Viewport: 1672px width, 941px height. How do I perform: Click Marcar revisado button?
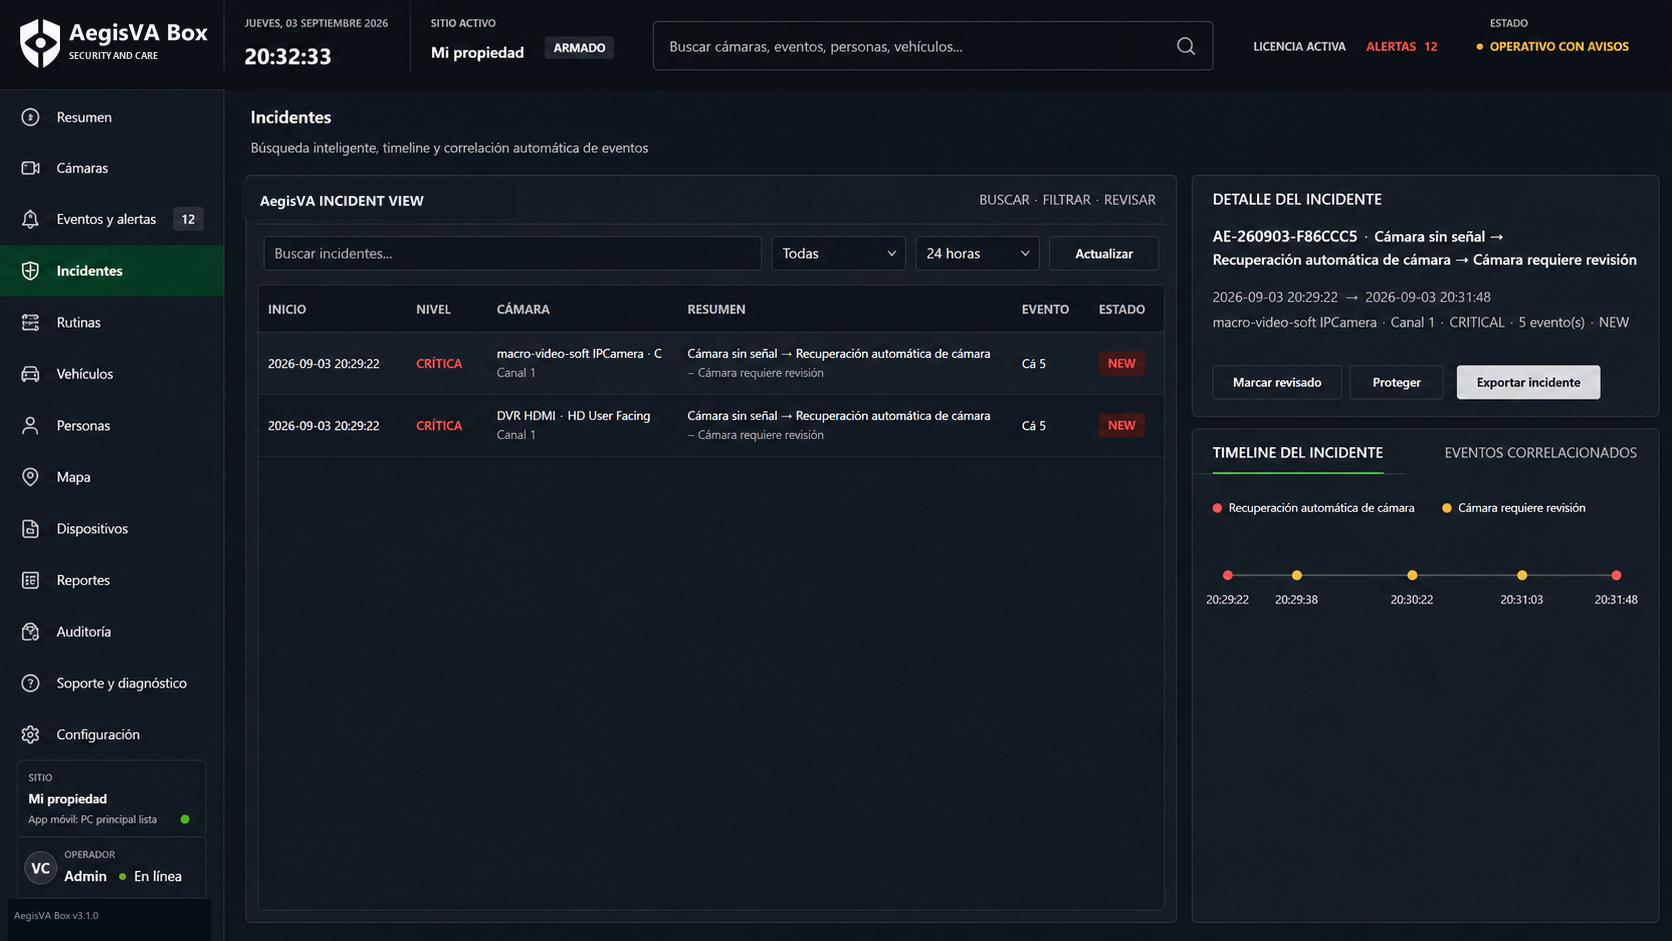click(x=1277, y=382)
